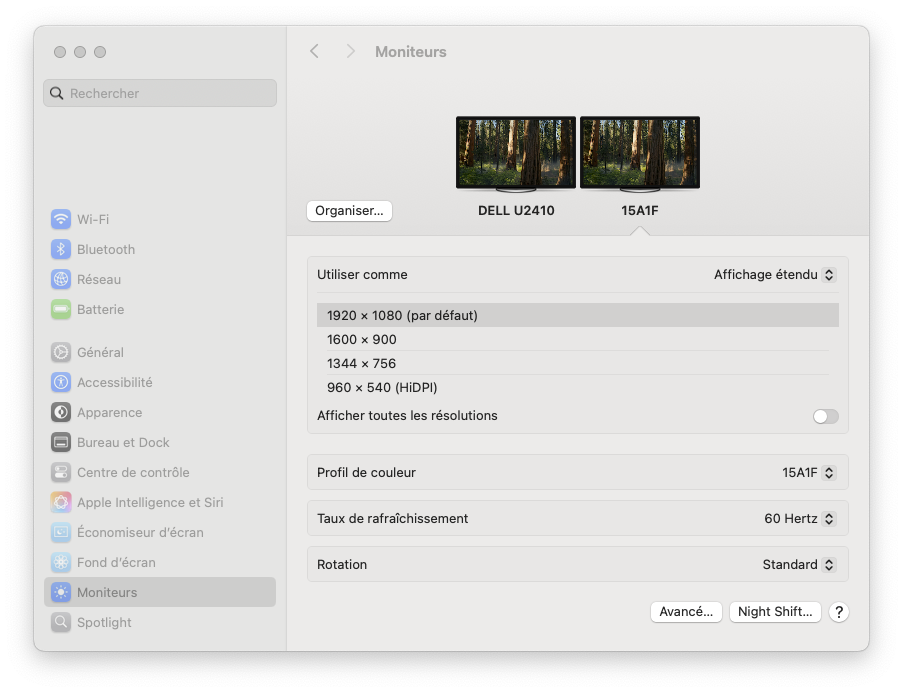Screen dimensions: 903x693
Task: Click the magnifier icon in the search field
Action: (x=56, y=93)
